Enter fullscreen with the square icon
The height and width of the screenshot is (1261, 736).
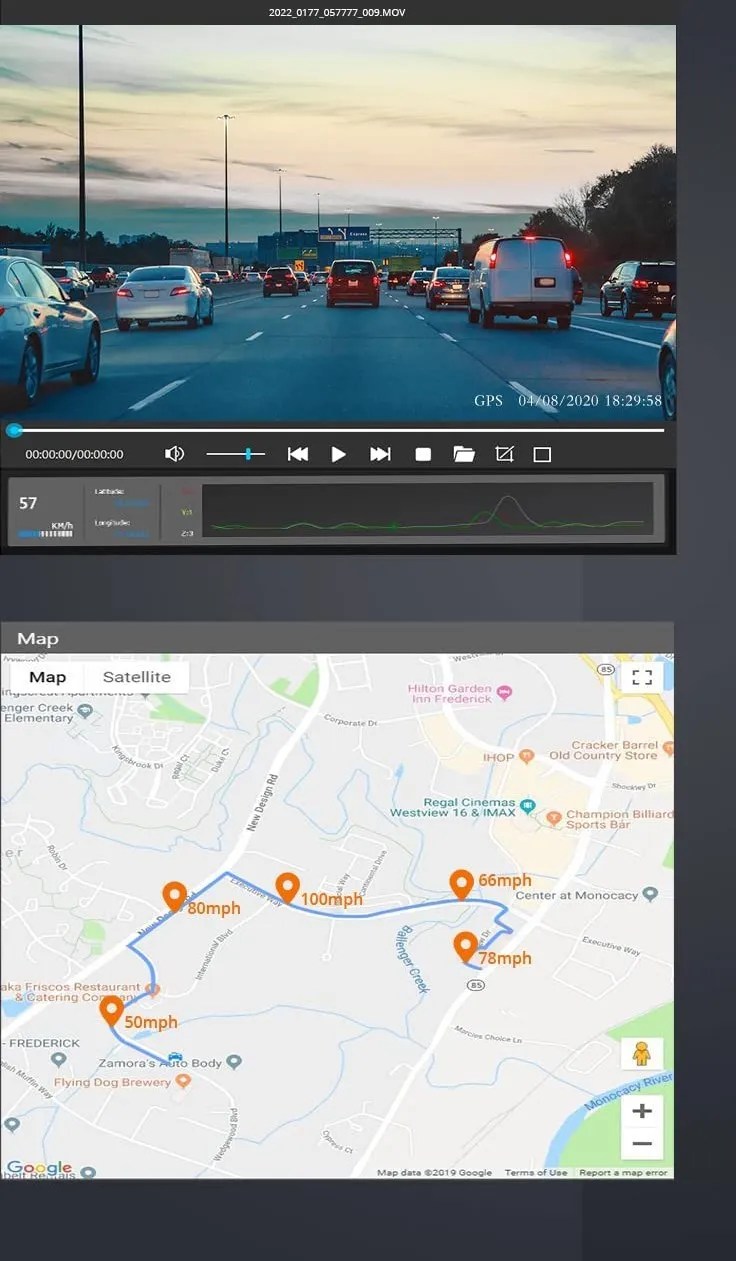tap(542, 455)
